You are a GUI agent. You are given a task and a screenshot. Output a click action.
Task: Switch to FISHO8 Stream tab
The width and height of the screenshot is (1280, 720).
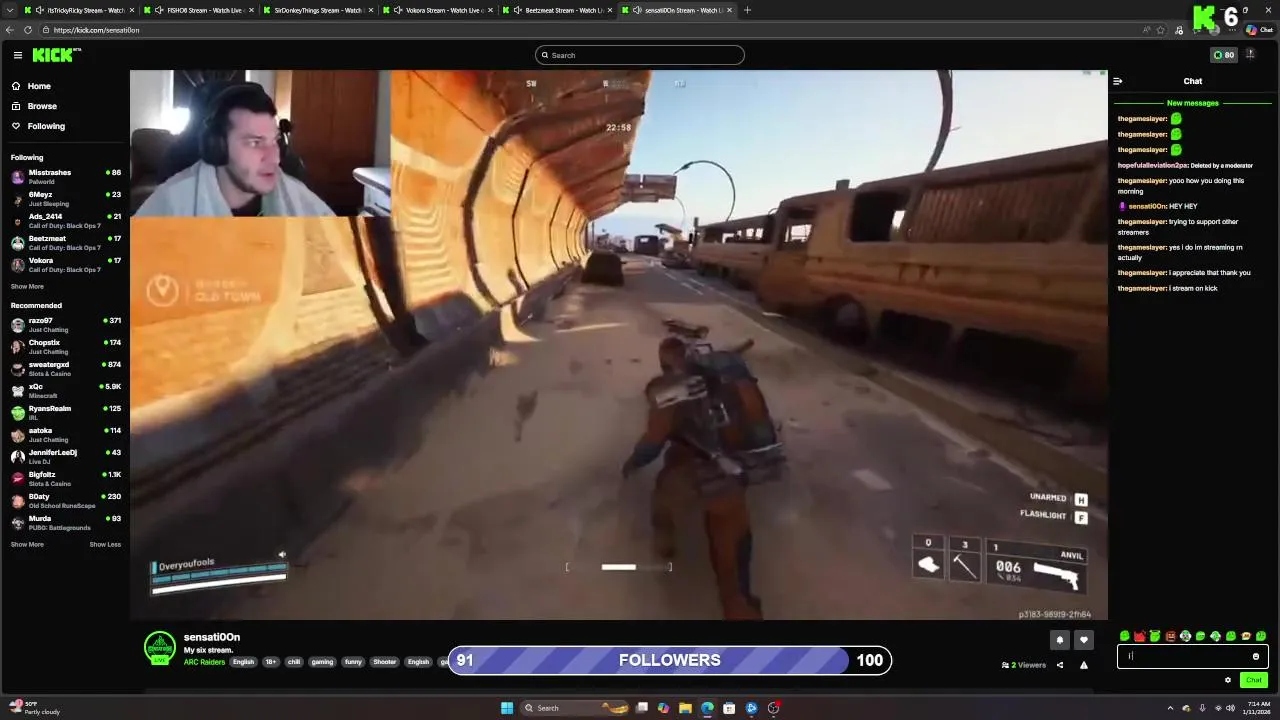198,10
